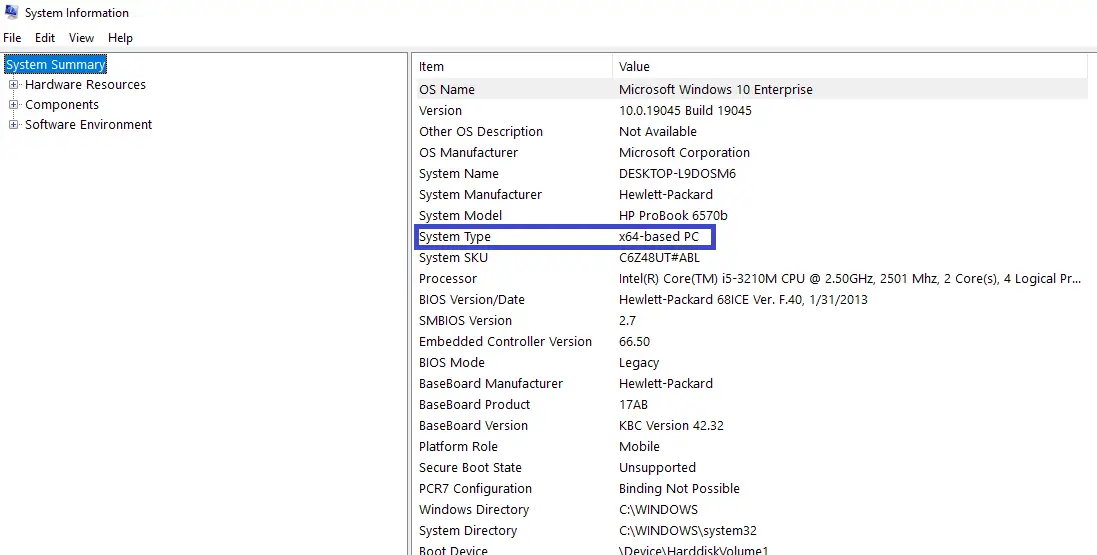This screenshot has width=1097, height=555.
Task: Select the BaseBoard Manufacturer row label
Action: (490, 384)
